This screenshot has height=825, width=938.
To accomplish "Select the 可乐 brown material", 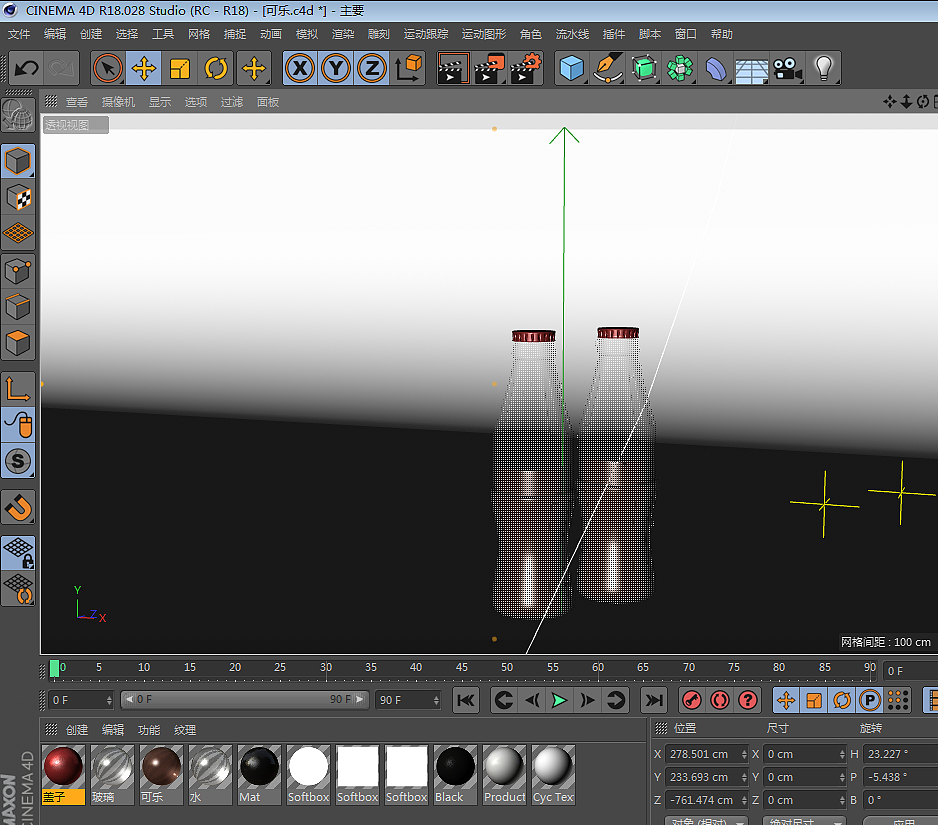I will pos(162,775).
